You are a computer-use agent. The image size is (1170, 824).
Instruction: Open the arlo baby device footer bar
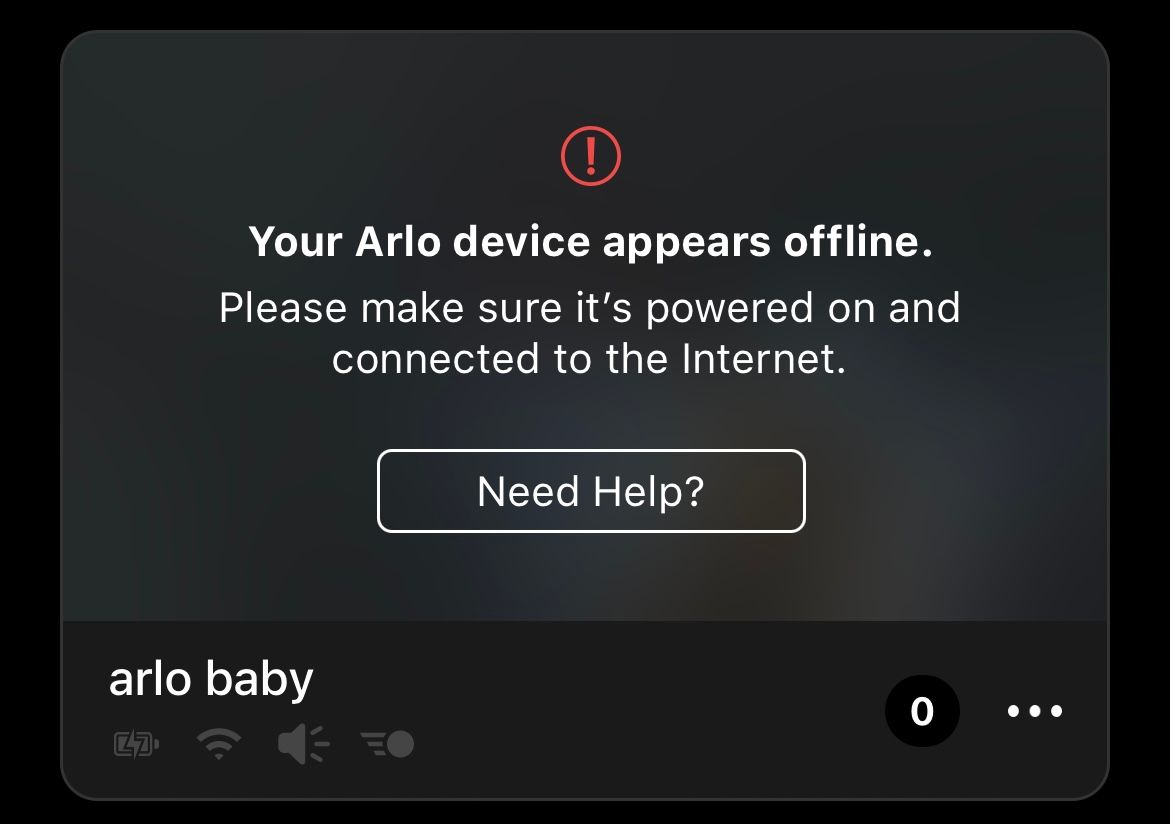(585, 710)
